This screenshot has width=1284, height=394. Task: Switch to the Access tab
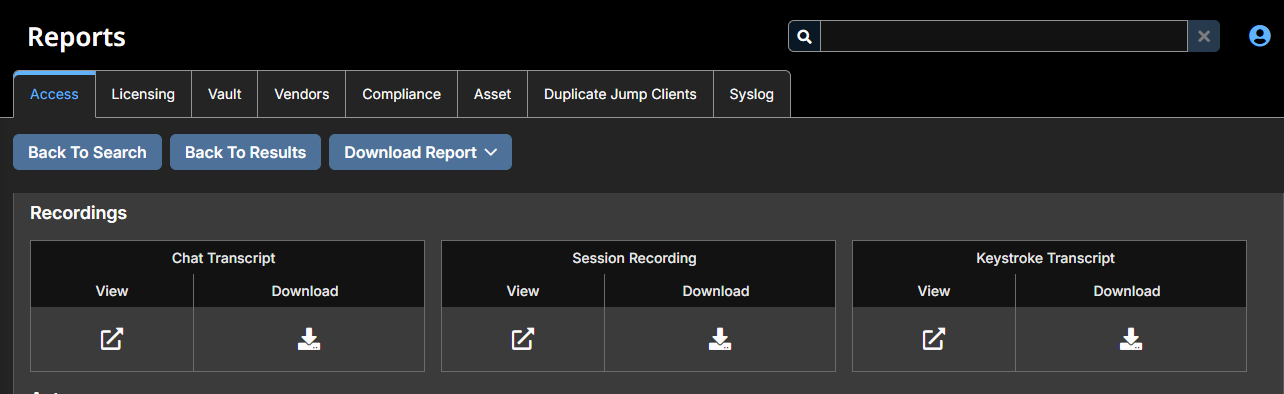54,94
